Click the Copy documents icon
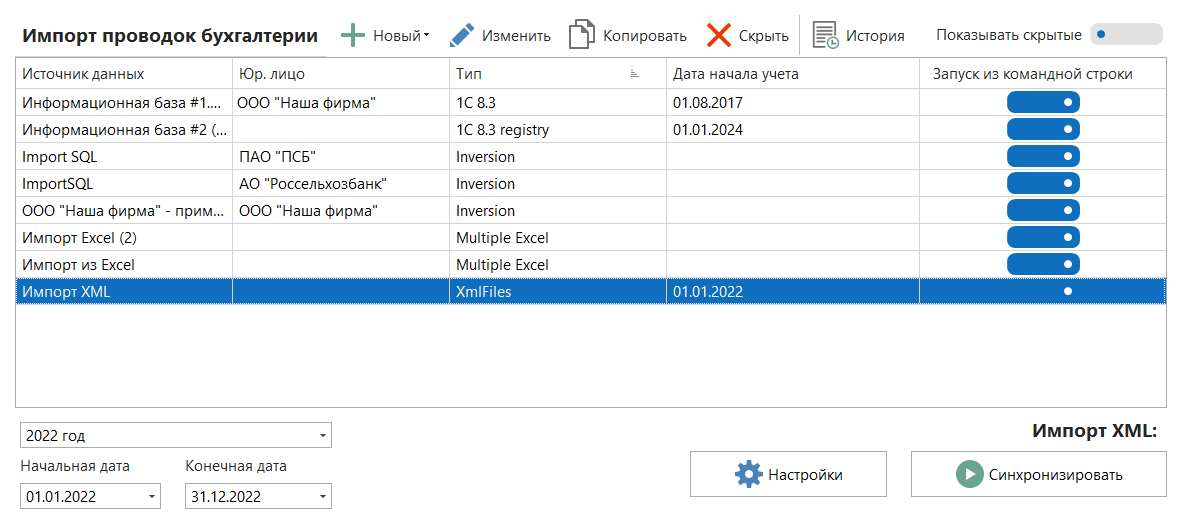Screen dimensions: 1182x529 pyautogui.click(x=582, y=35)
